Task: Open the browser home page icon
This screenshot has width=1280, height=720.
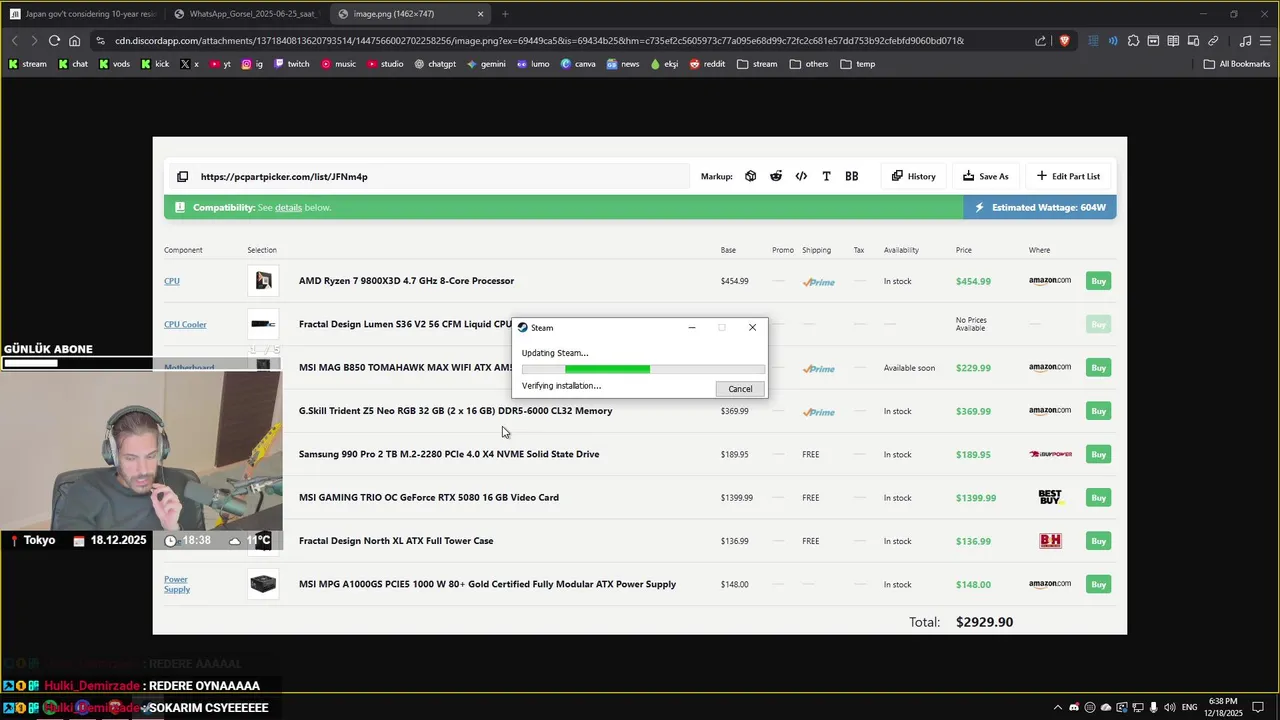Action: (75, 41)
